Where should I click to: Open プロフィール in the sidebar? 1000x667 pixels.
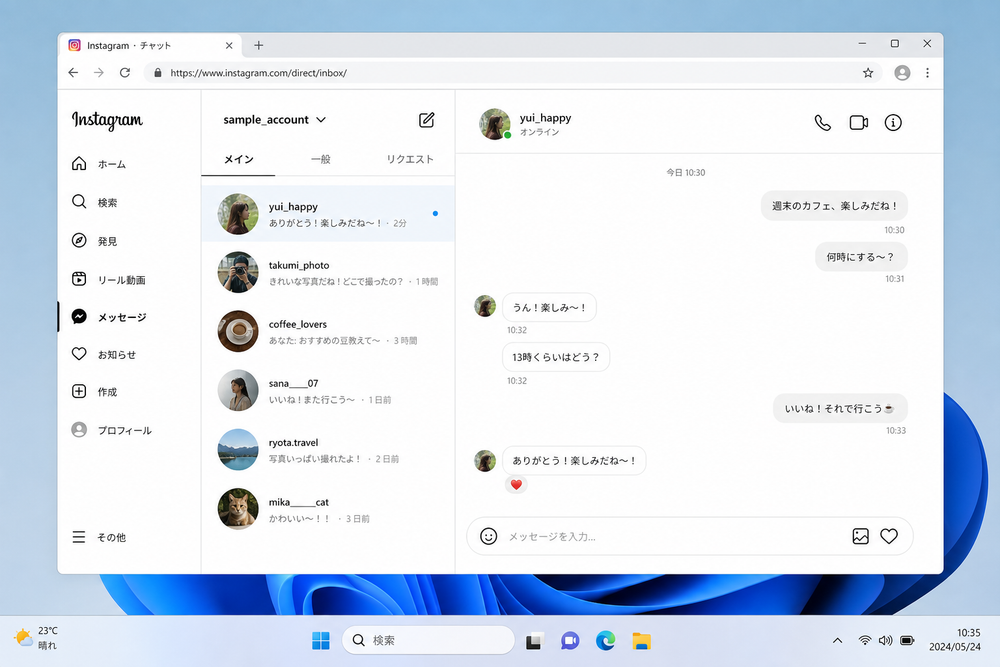(112, 430)
